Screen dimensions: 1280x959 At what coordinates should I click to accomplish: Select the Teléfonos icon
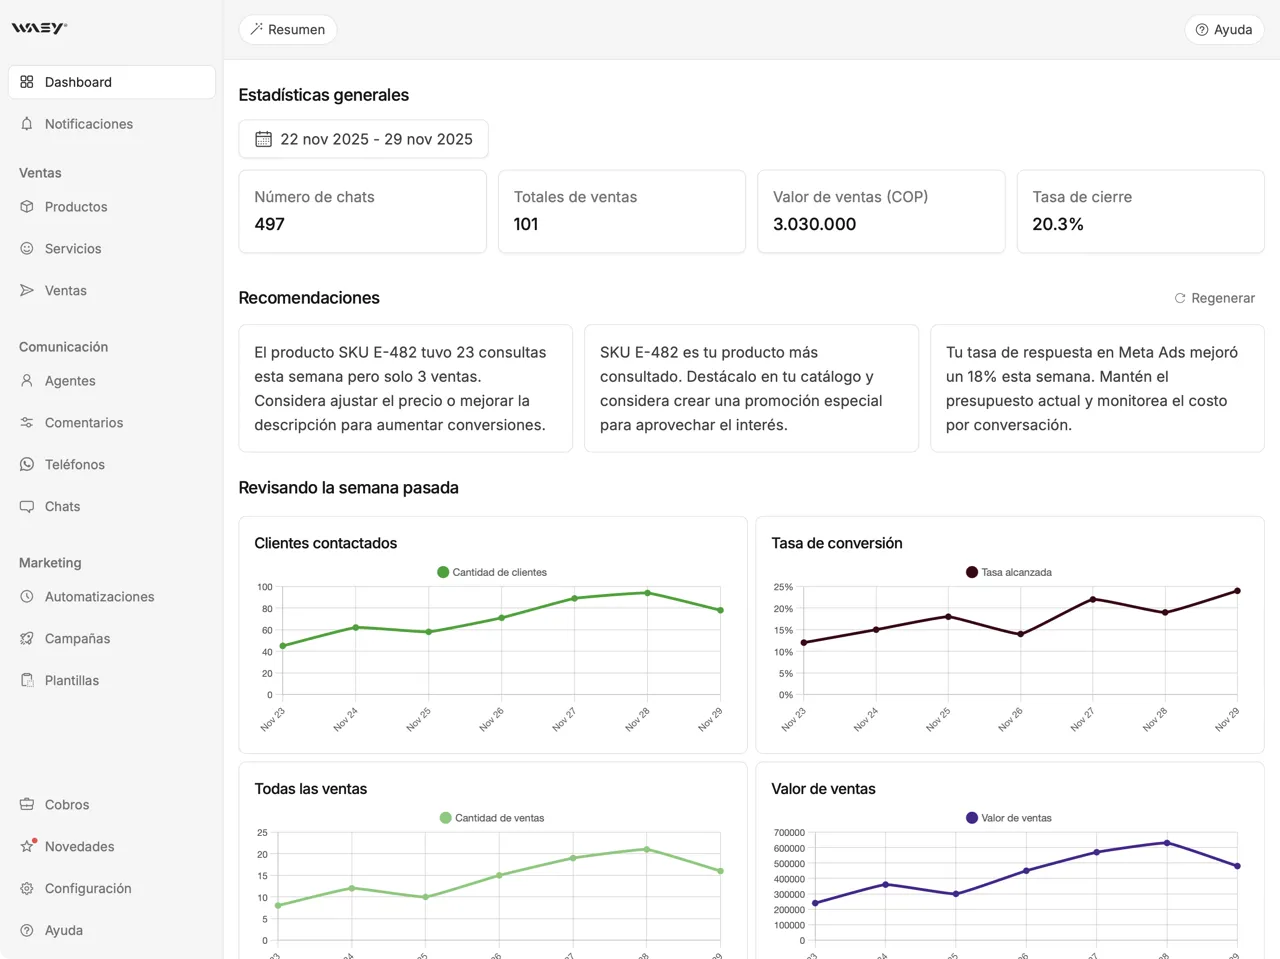click(x=27, y=464)
